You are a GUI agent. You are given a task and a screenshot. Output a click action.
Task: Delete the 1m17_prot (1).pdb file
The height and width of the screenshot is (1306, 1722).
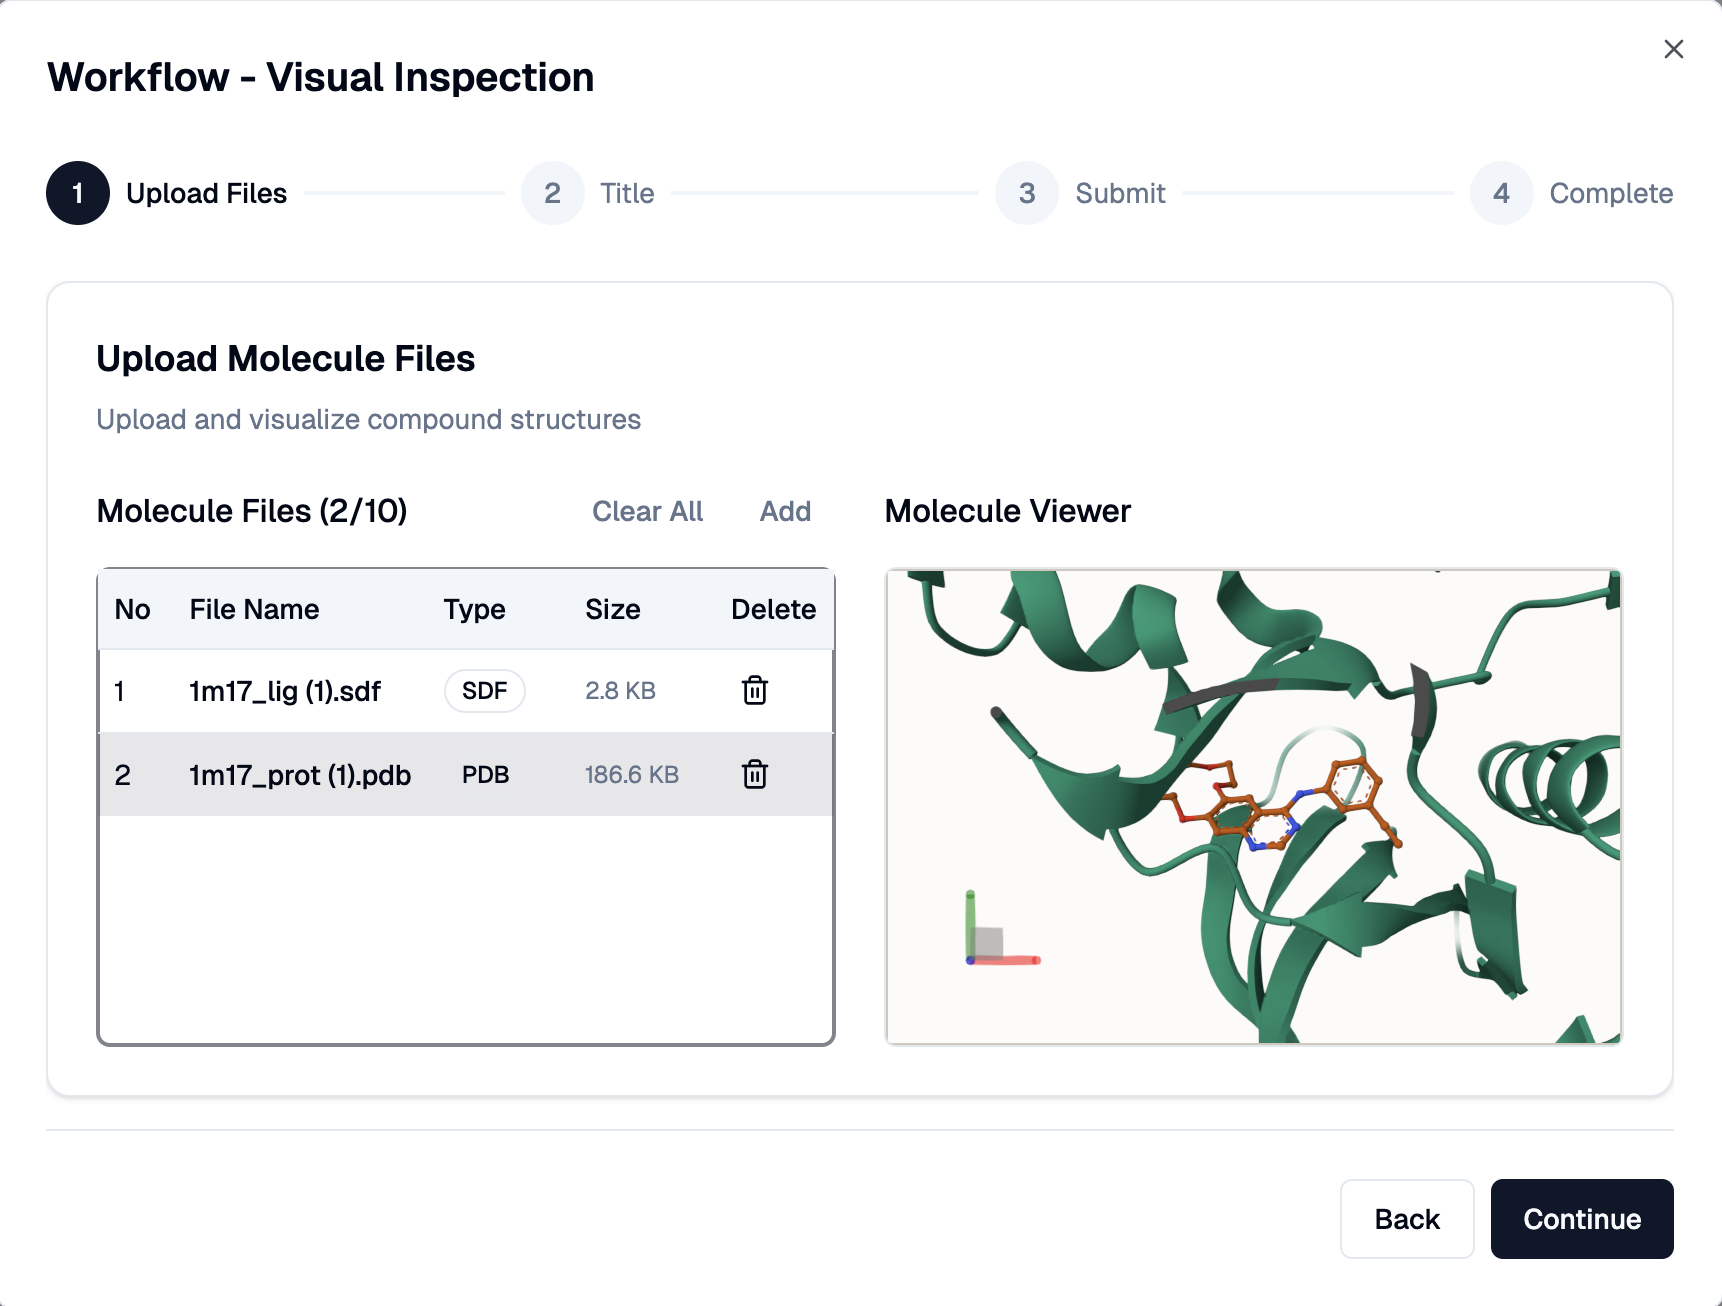coord(755,774)
